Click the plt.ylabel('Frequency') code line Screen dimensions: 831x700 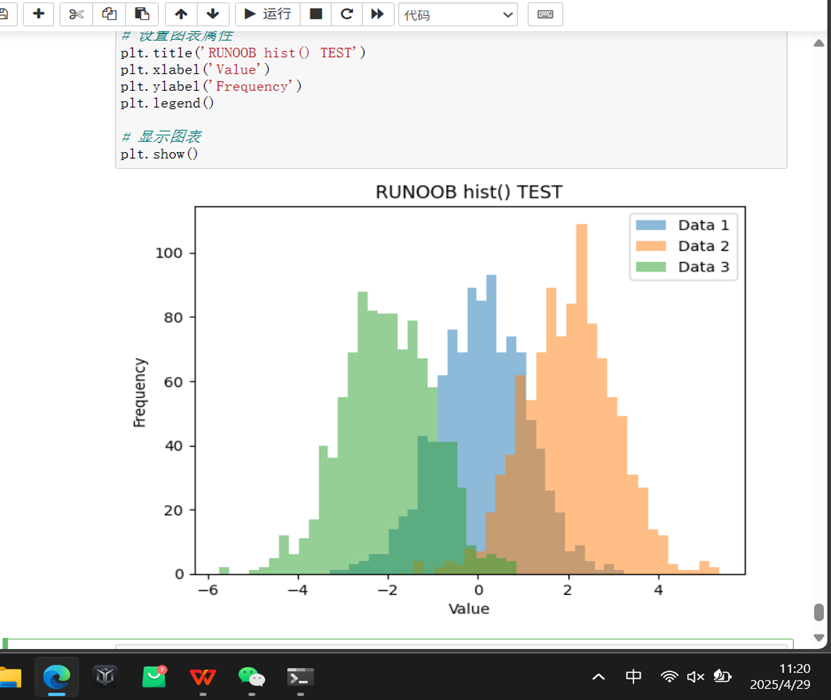coord(211,86)
